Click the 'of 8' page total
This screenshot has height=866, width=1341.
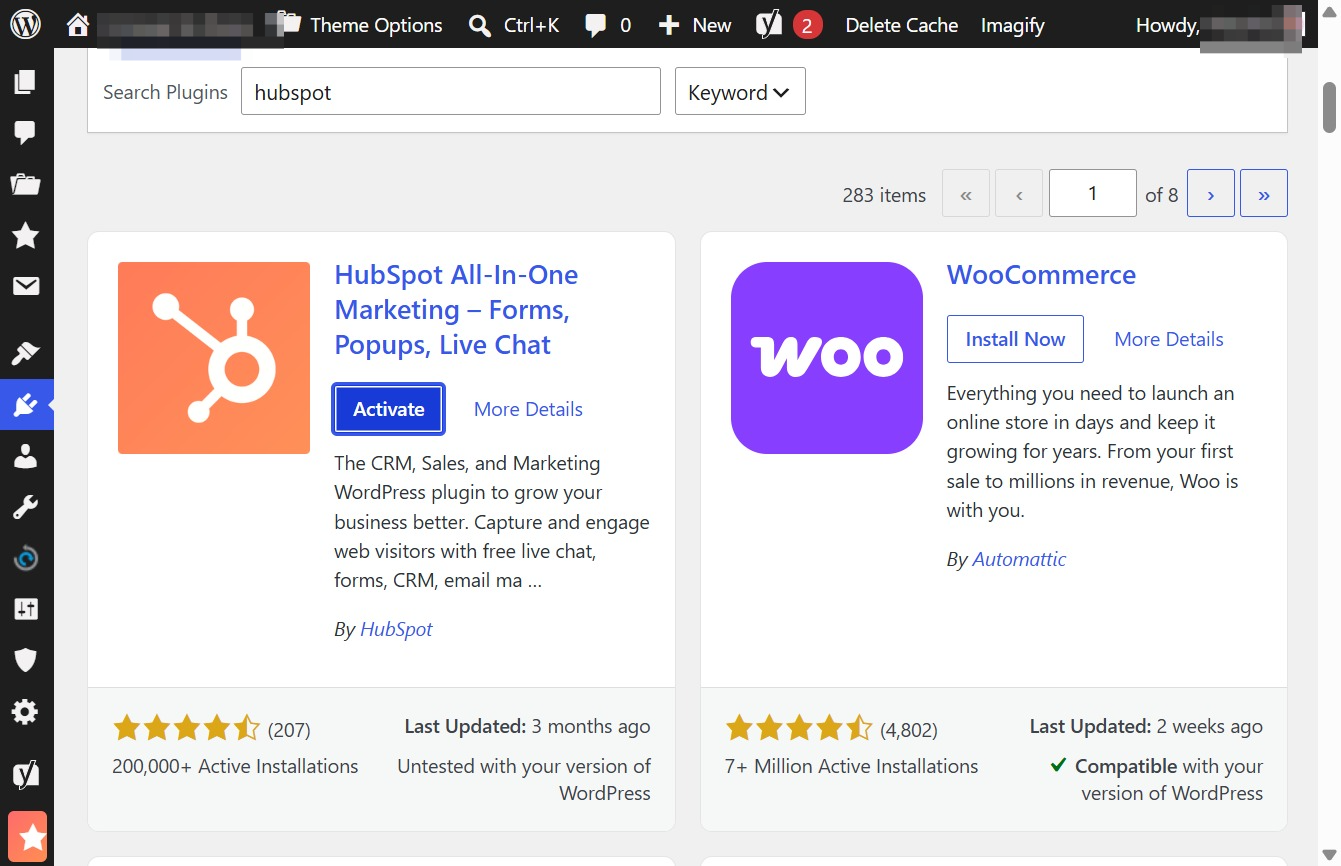(x=1161, y=195)
